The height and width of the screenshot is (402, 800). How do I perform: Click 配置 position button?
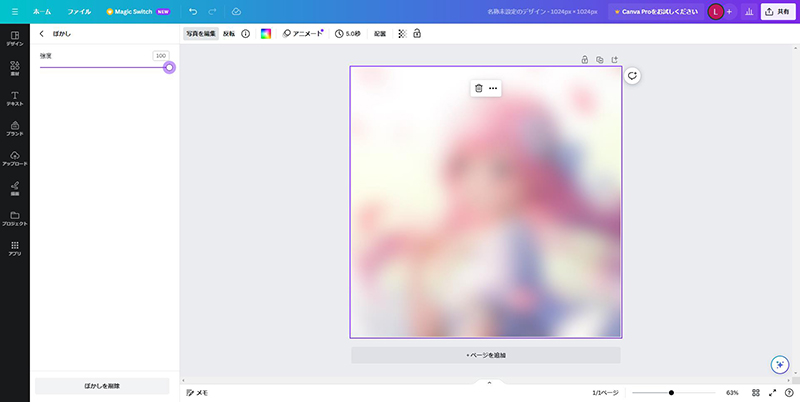380,34
